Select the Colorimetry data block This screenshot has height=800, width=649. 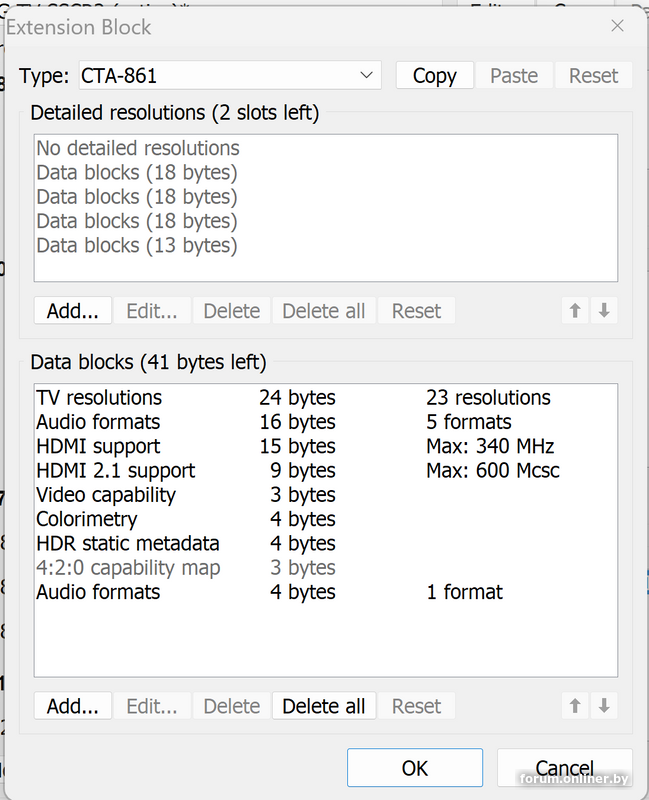click(x=87, y=519)
